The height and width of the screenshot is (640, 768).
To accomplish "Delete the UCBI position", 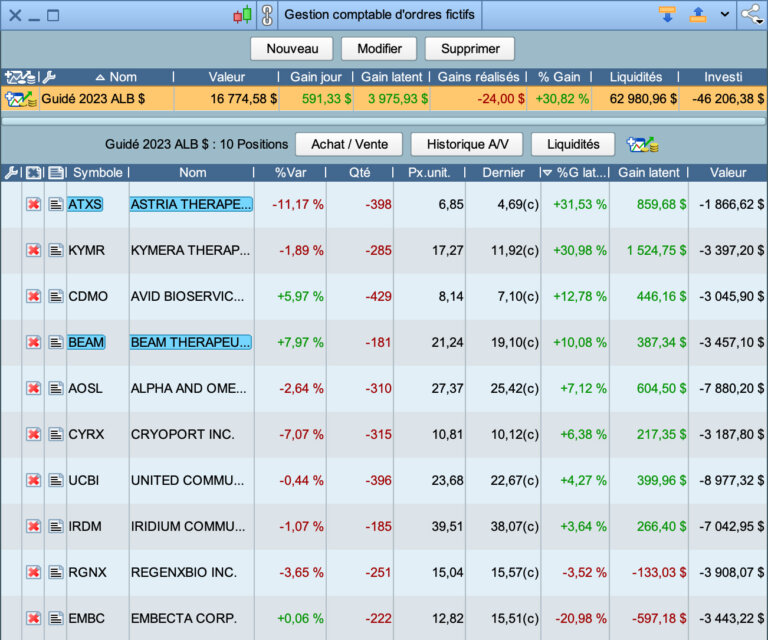I will coord(33,480).
